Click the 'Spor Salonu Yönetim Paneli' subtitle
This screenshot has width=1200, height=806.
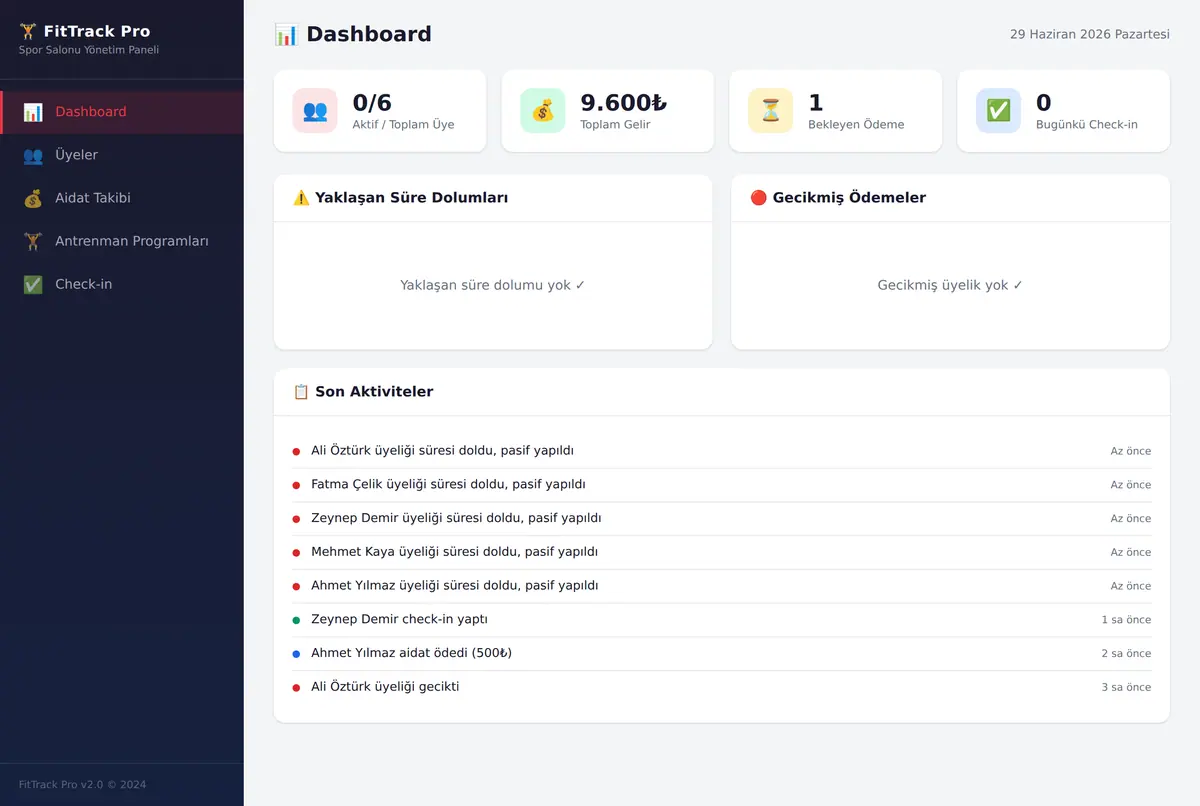click(x=89, y=50)
